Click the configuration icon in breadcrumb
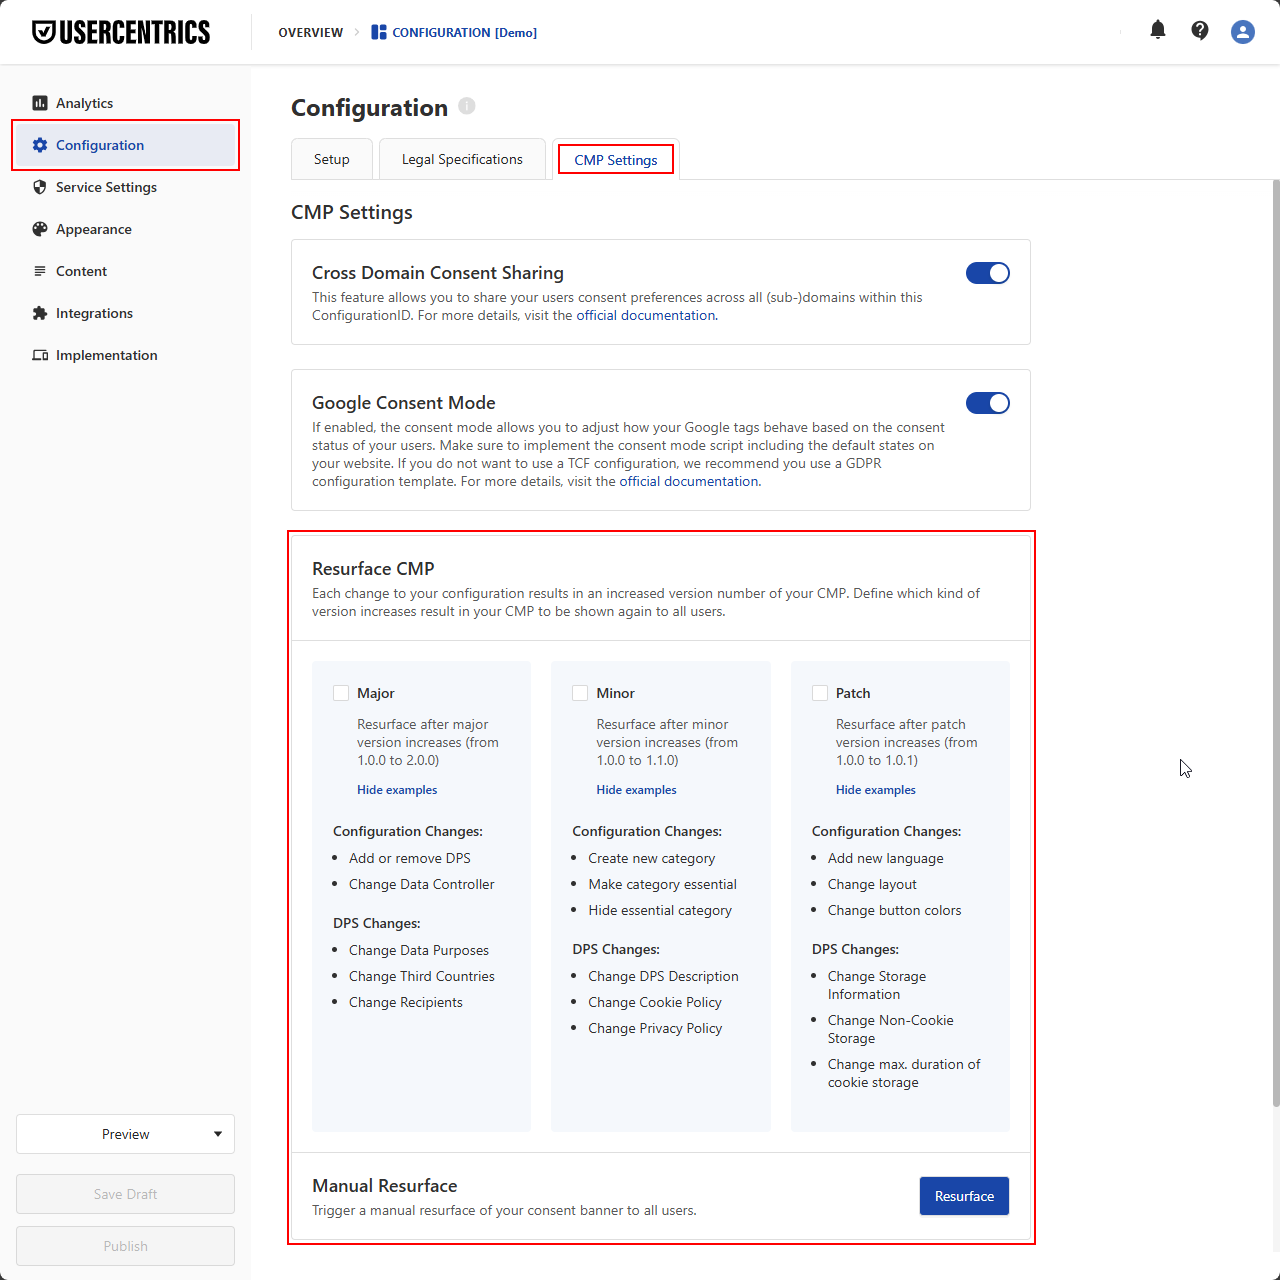Viewport: 1280px width, 1280px height. pos(379,32)
